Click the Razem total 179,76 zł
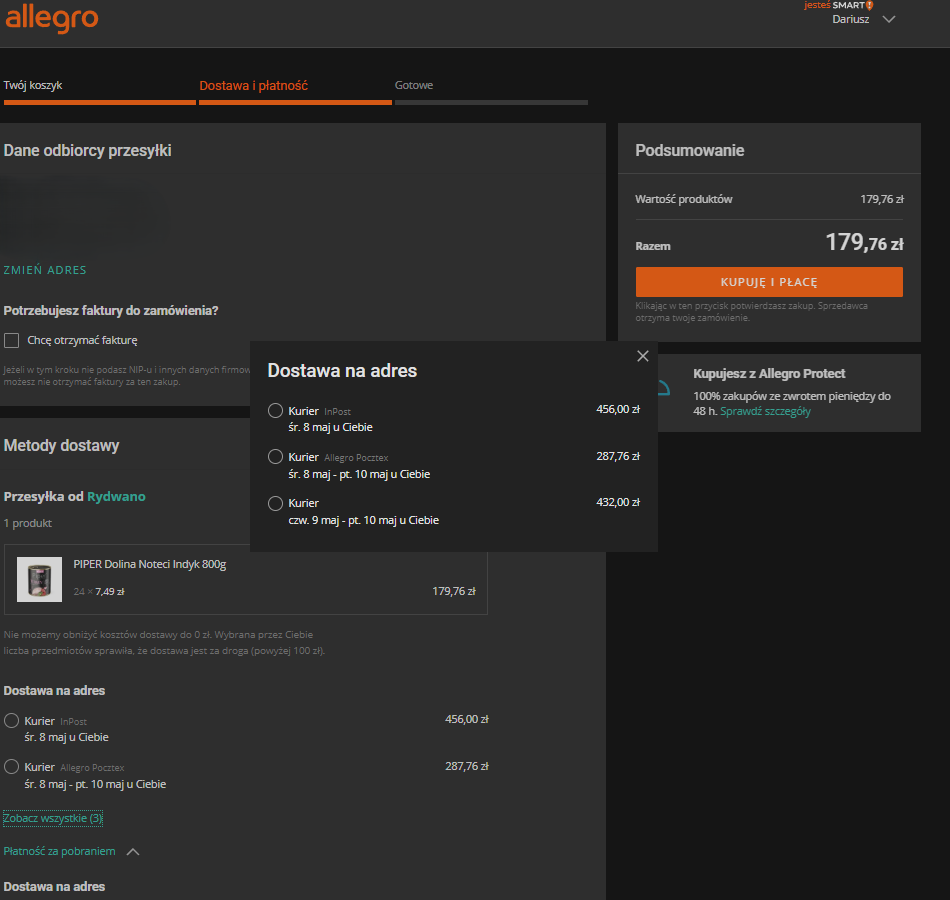The width and height of the screenshot is (950, 900). click(865, 243)
